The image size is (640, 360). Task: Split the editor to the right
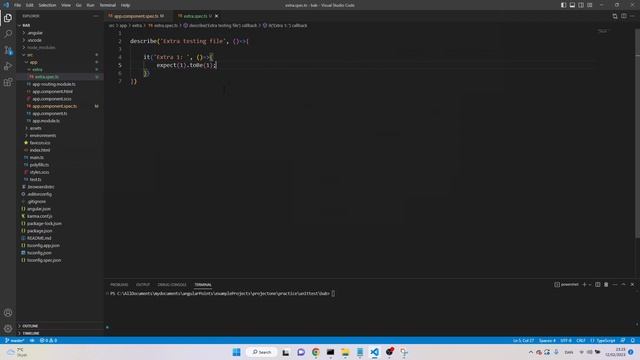point(624,16)
